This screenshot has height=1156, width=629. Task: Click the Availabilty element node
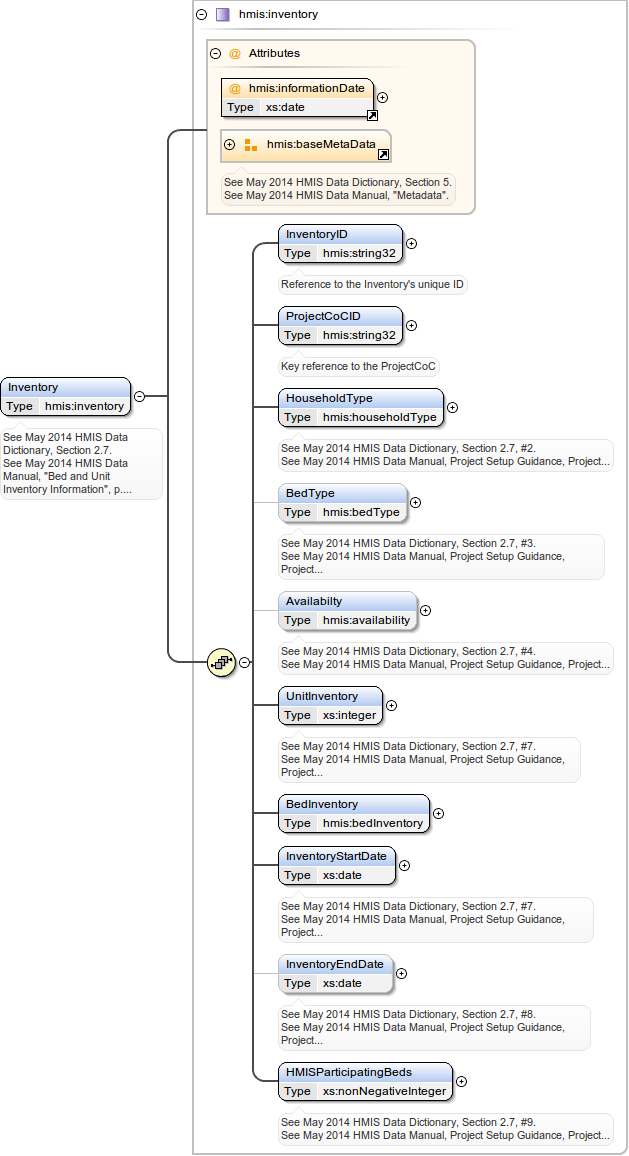[x=347, y=610]
